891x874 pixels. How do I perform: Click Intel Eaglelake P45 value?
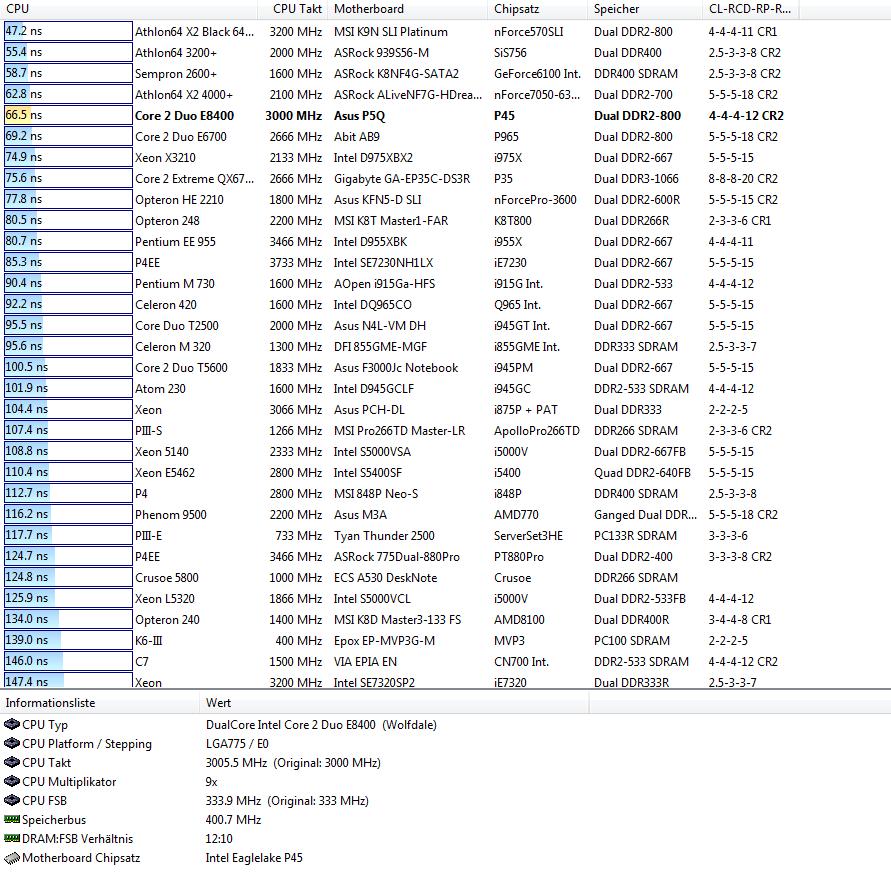(254, 858)
